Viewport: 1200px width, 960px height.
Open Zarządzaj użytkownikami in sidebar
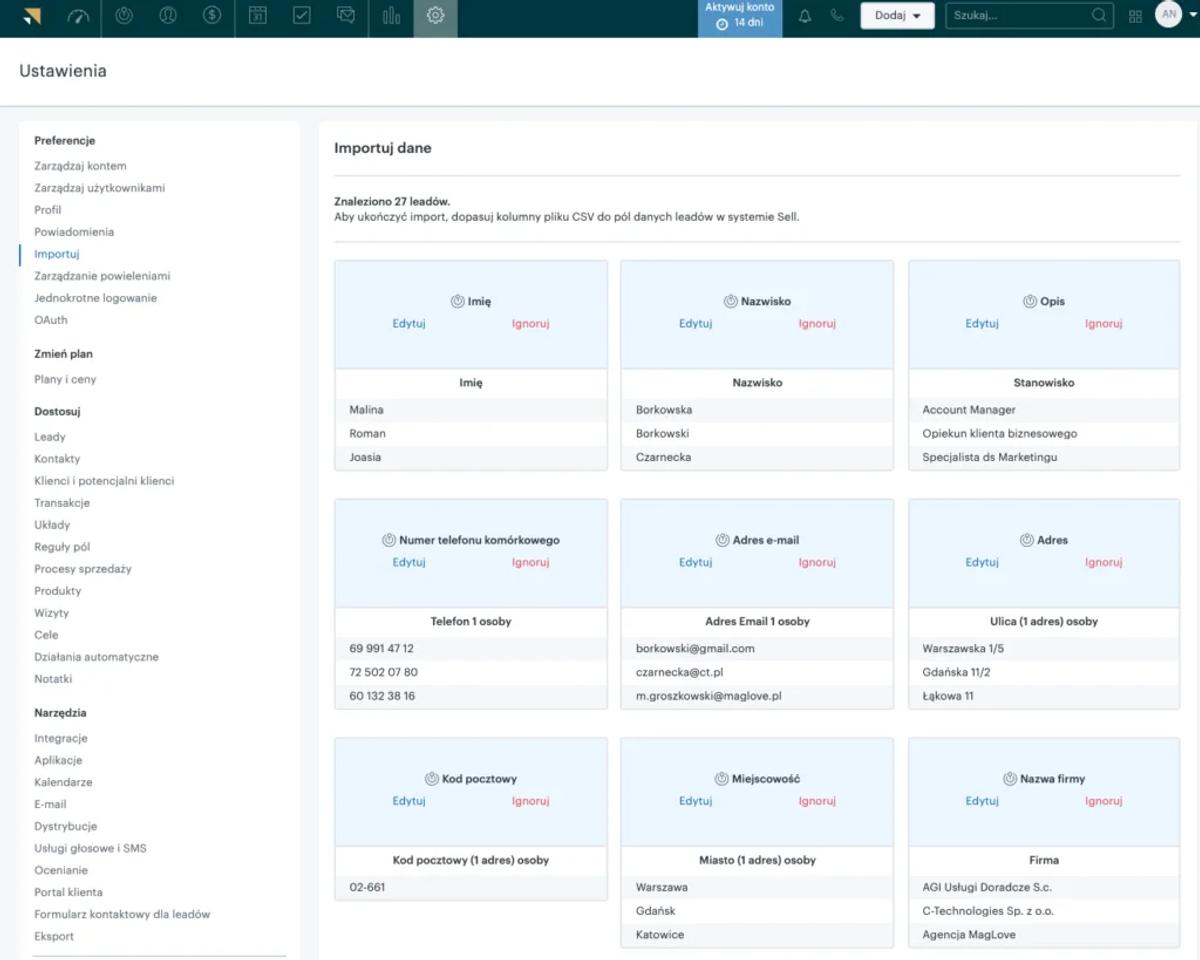(99, 188)
